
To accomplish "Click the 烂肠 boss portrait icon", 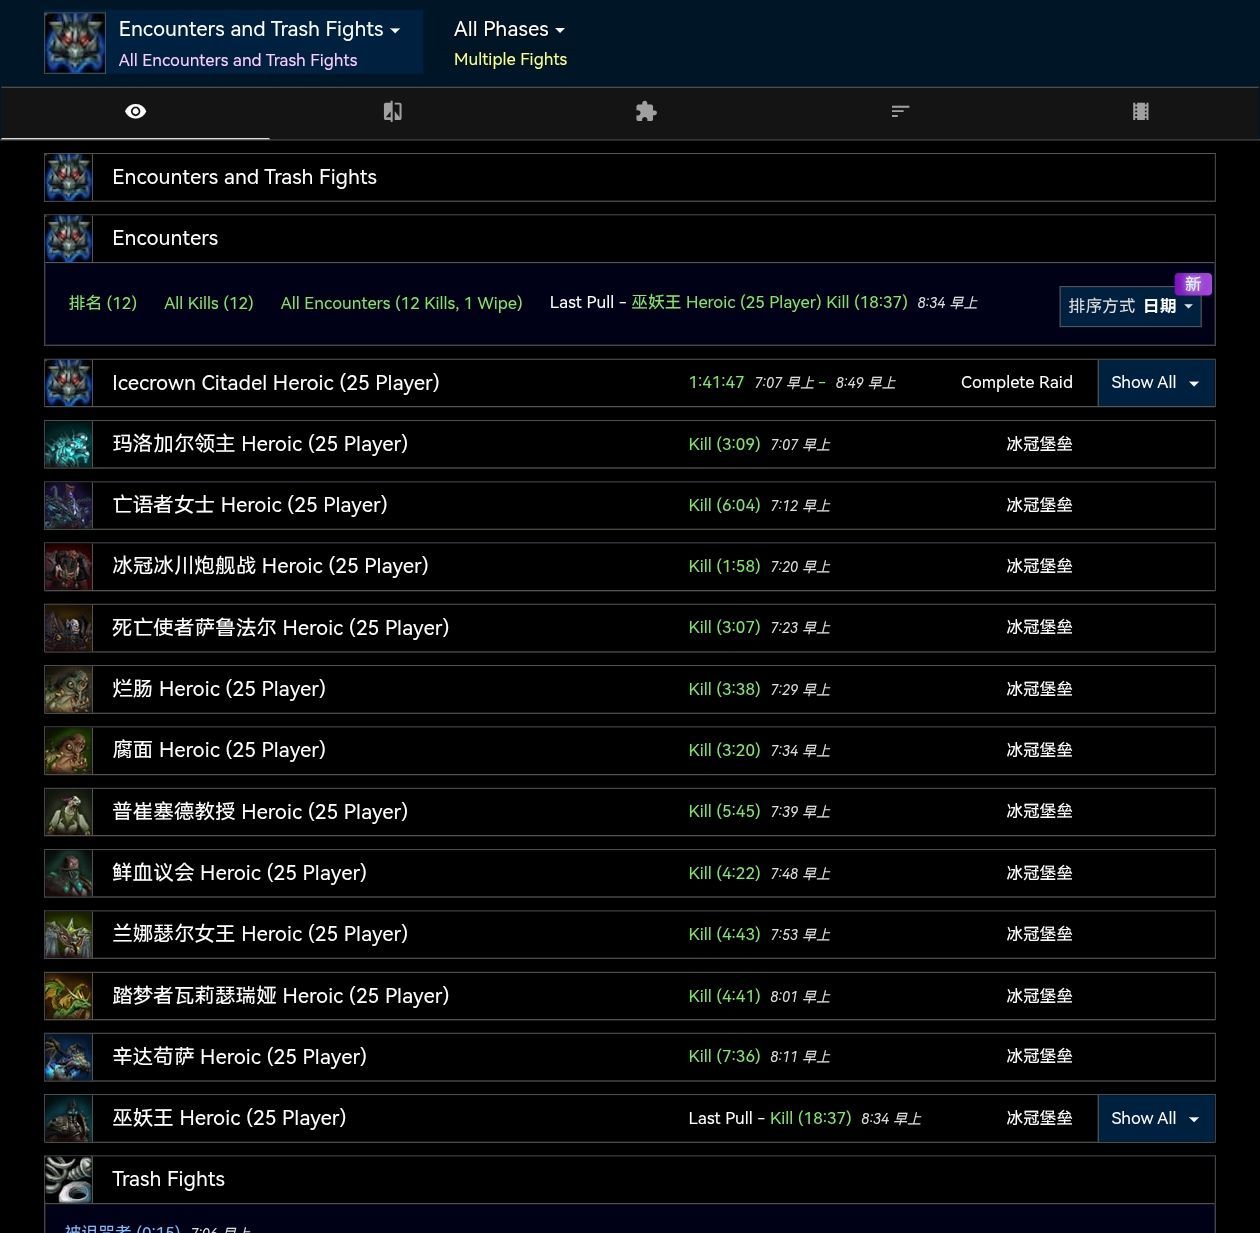I will (69, 690).
